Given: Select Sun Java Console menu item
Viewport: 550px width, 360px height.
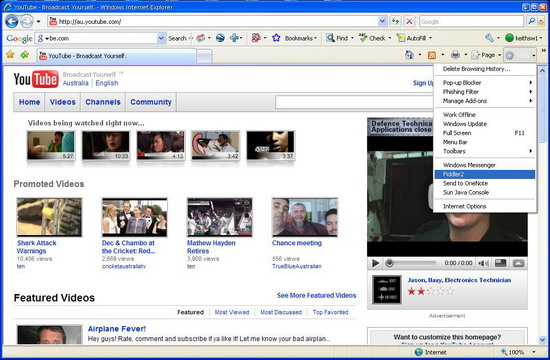Looking at the screenshot, I should 485,192.
